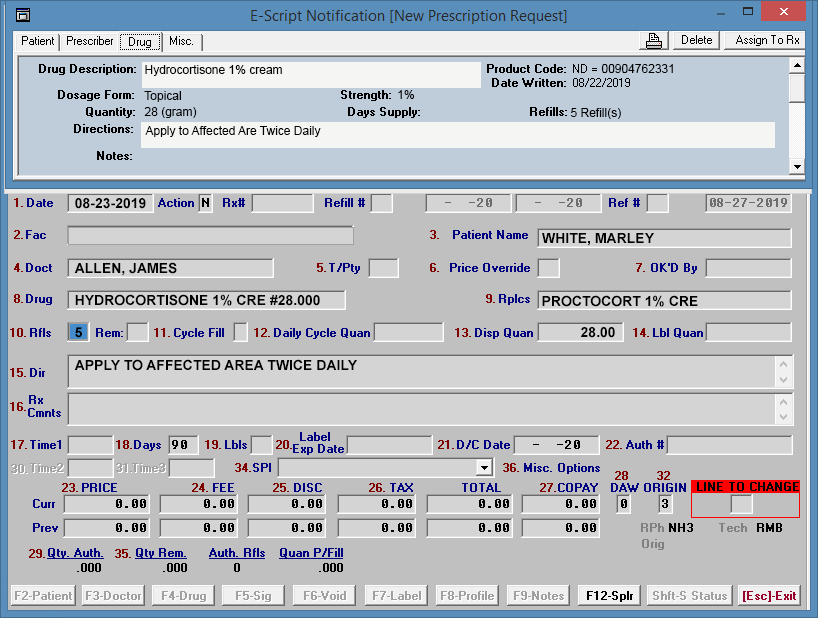Image resolution: width=818 pixels, height=618 pixels.
Task: Click the Line To Change box
Action: pos(741,505)
